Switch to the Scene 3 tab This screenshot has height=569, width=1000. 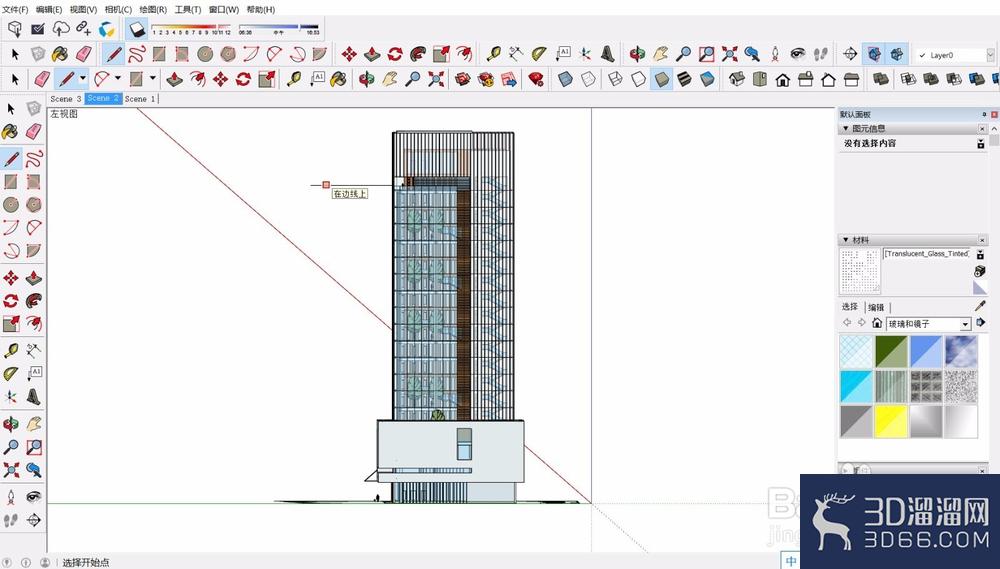coord(66,99)
